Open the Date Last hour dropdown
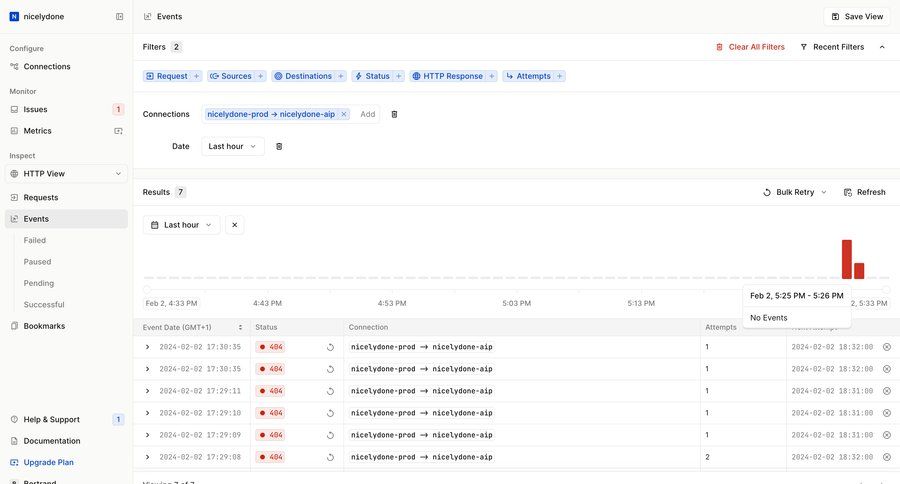This screenshot has height=484, width=900. click(232, 146)
